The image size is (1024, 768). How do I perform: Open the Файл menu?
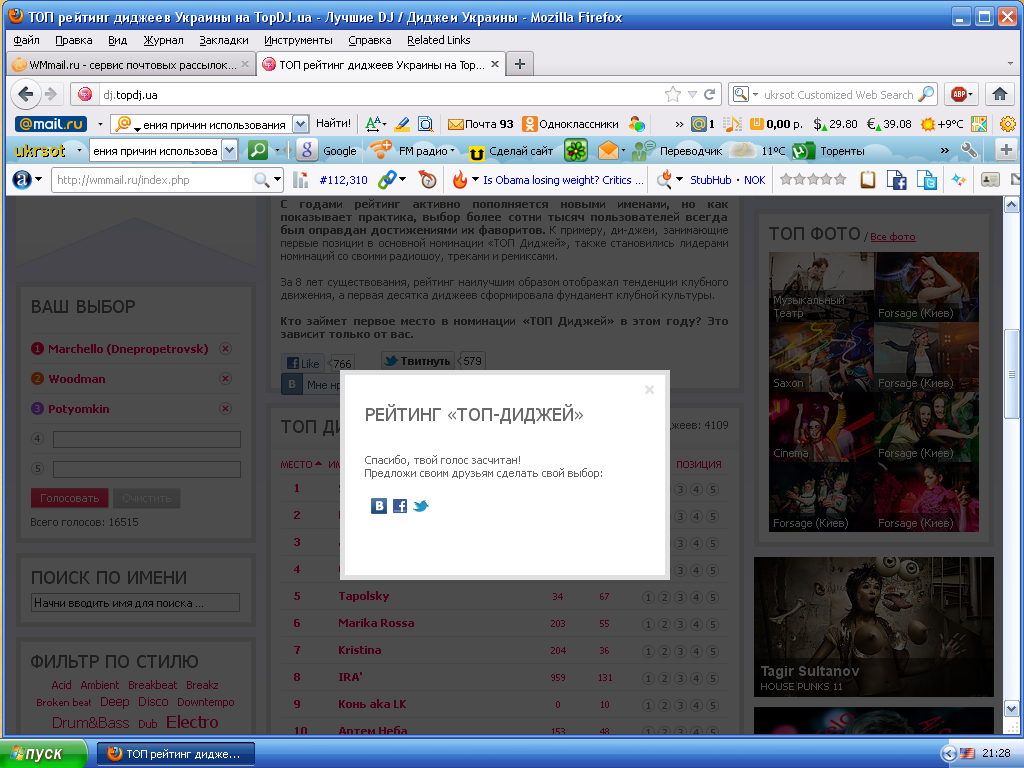click(x=26, y=40)
